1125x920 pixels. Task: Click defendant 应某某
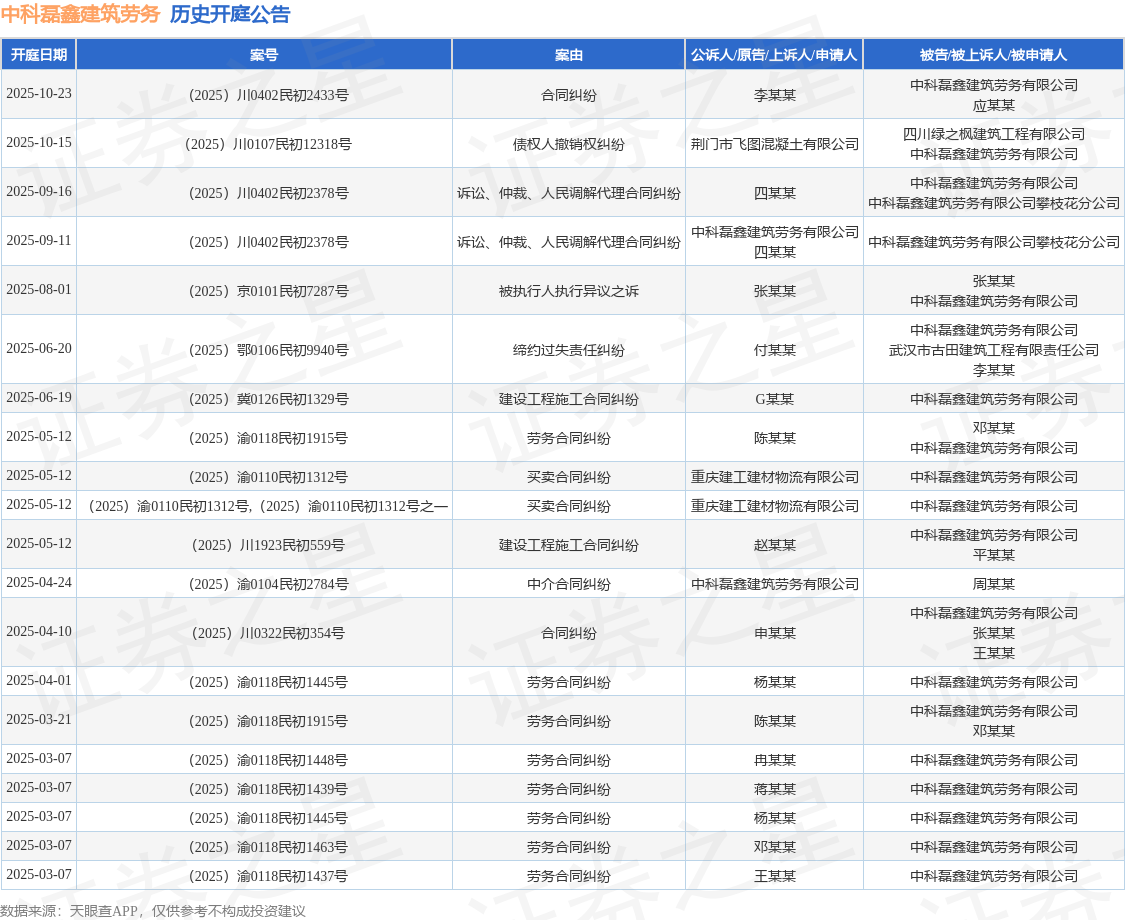(x=994, y=105)
